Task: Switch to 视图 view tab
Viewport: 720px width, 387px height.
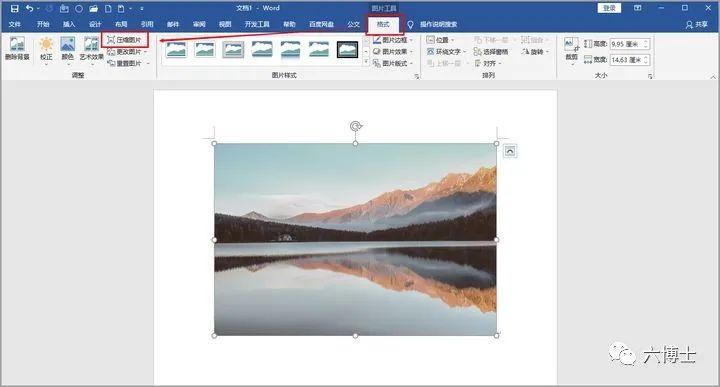Action: [225, 24]
